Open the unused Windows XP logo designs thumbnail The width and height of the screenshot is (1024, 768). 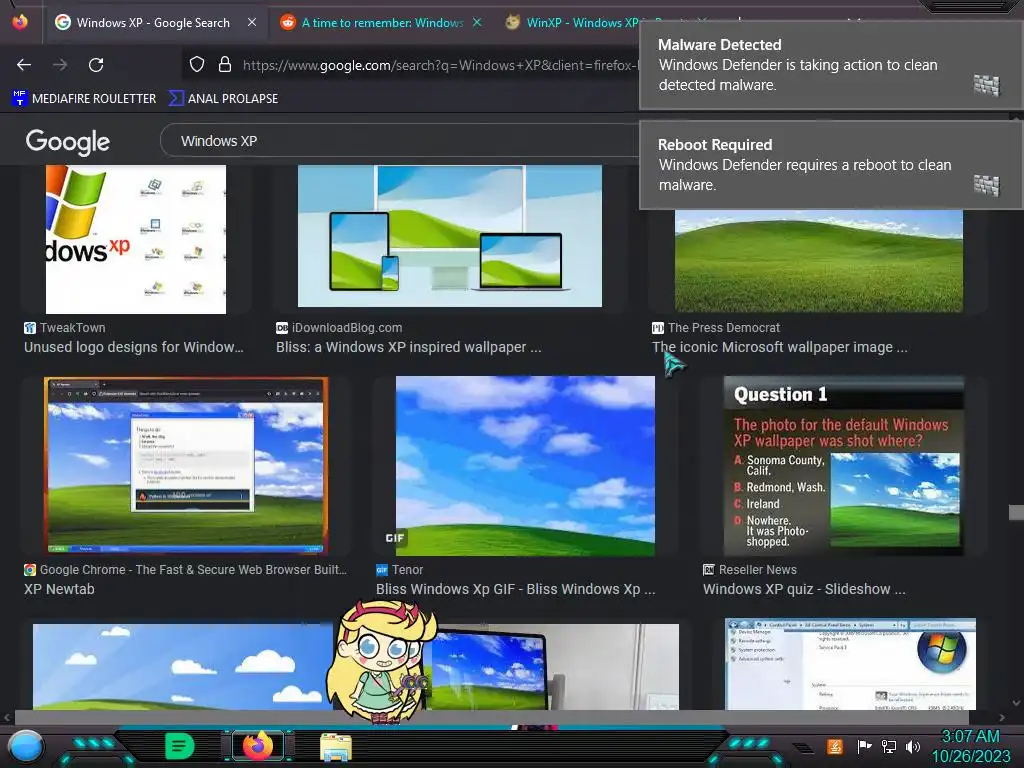coord(136,239)
